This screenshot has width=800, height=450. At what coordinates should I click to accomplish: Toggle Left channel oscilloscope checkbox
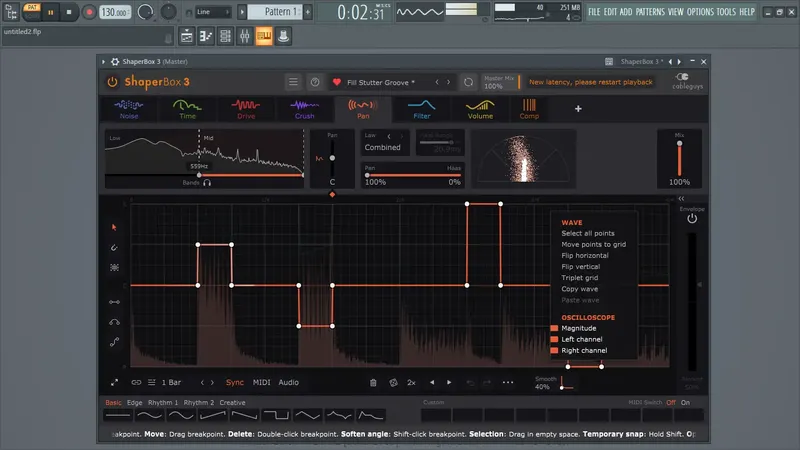click(x=554, y=339)
